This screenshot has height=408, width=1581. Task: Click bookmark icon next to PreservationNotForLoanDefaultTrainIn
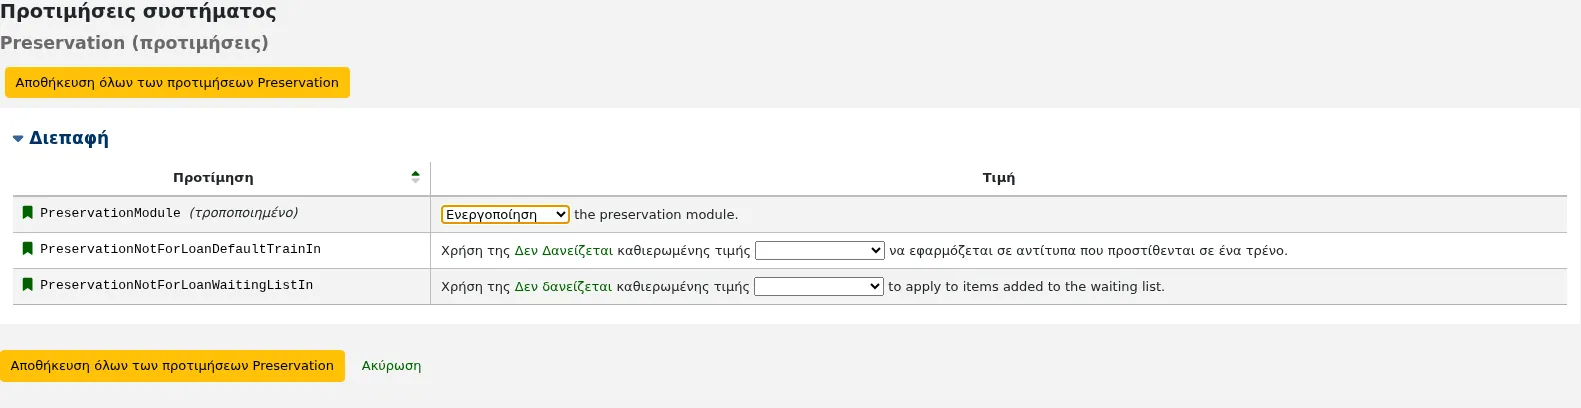tap(28, 249)
